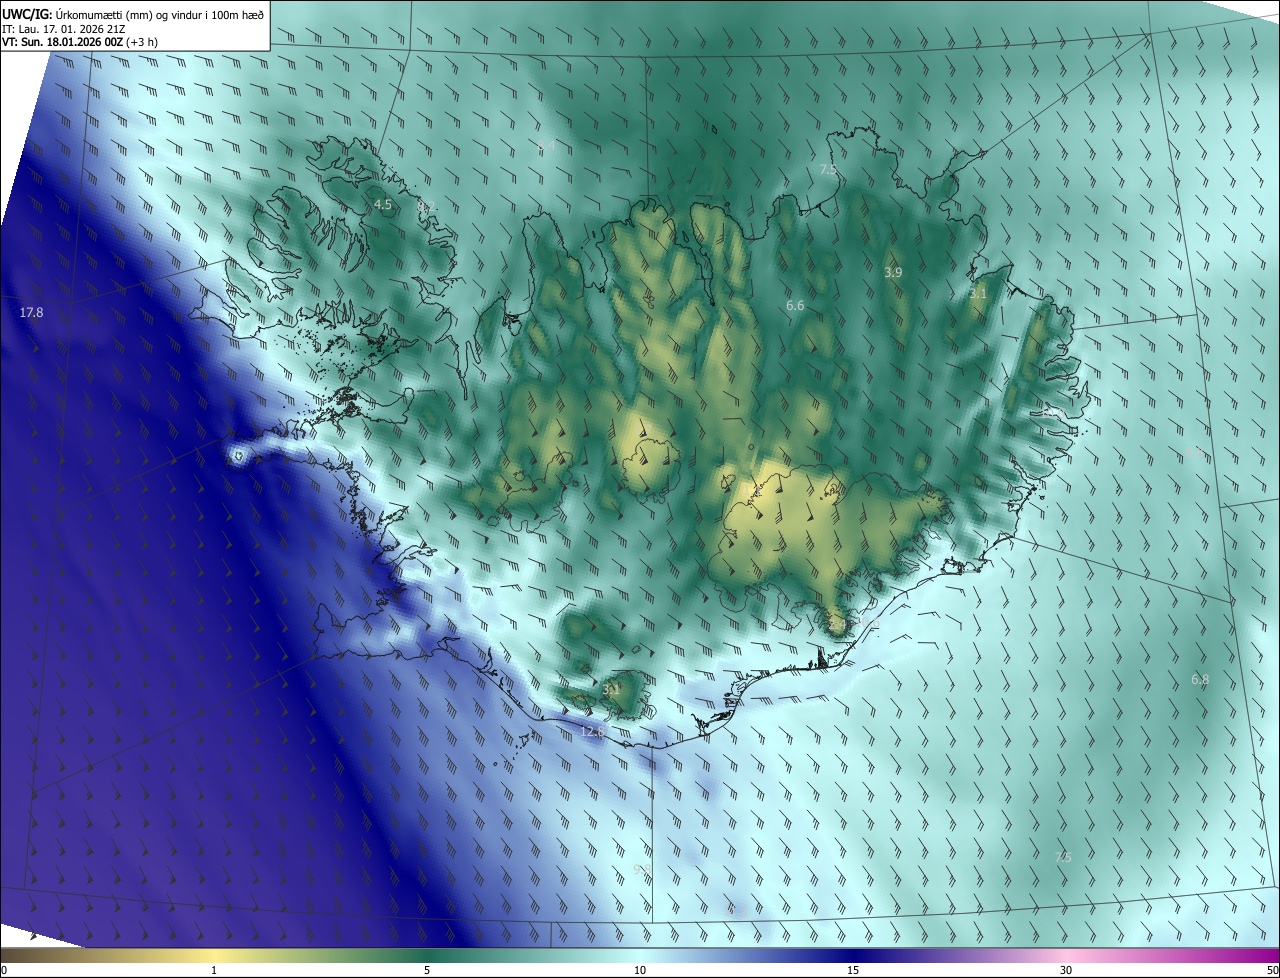Viewport: 1280px width, 978px height.
Task: Click the "VT: Sun. 18.01.2026 00Z (+3 h)" line
Action: (x=79, y=42)
